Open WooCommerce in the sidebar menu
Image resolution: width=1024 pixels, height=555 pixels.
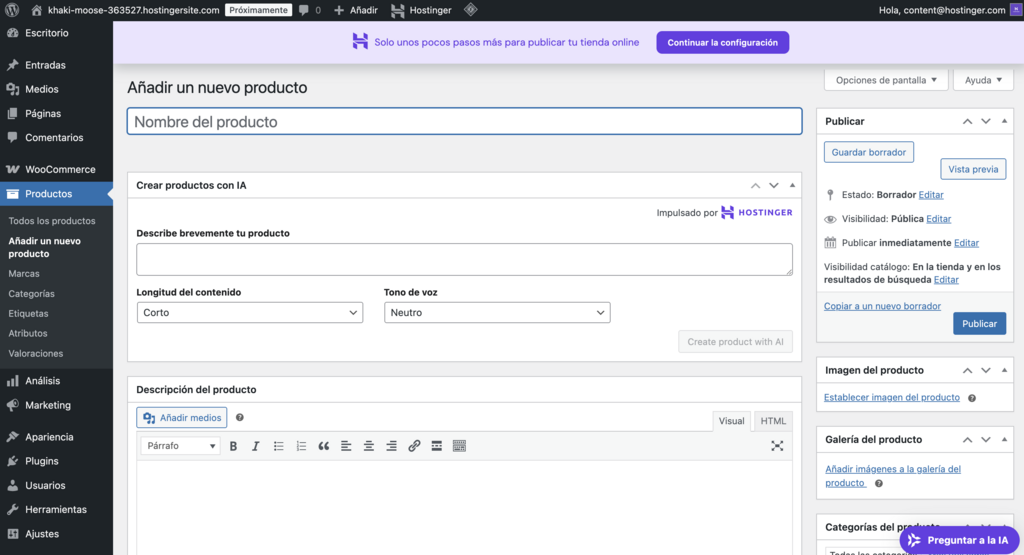tap(60, 170)
